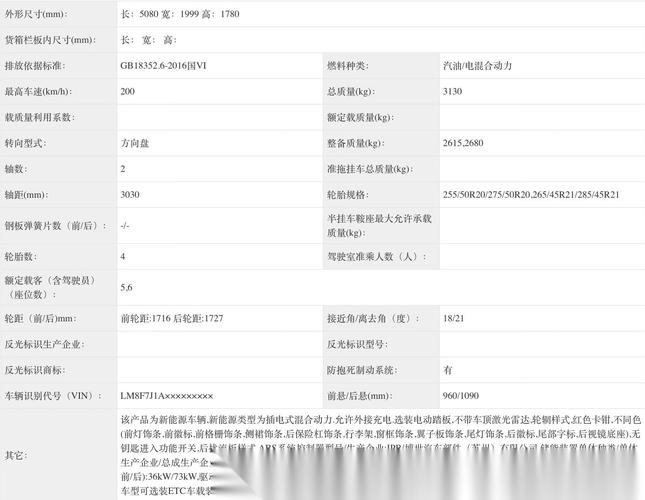Click the 接近角/离去角(度) label
Image resolution: width=645 pixels, height=500 pixels.
click(374, 318)
